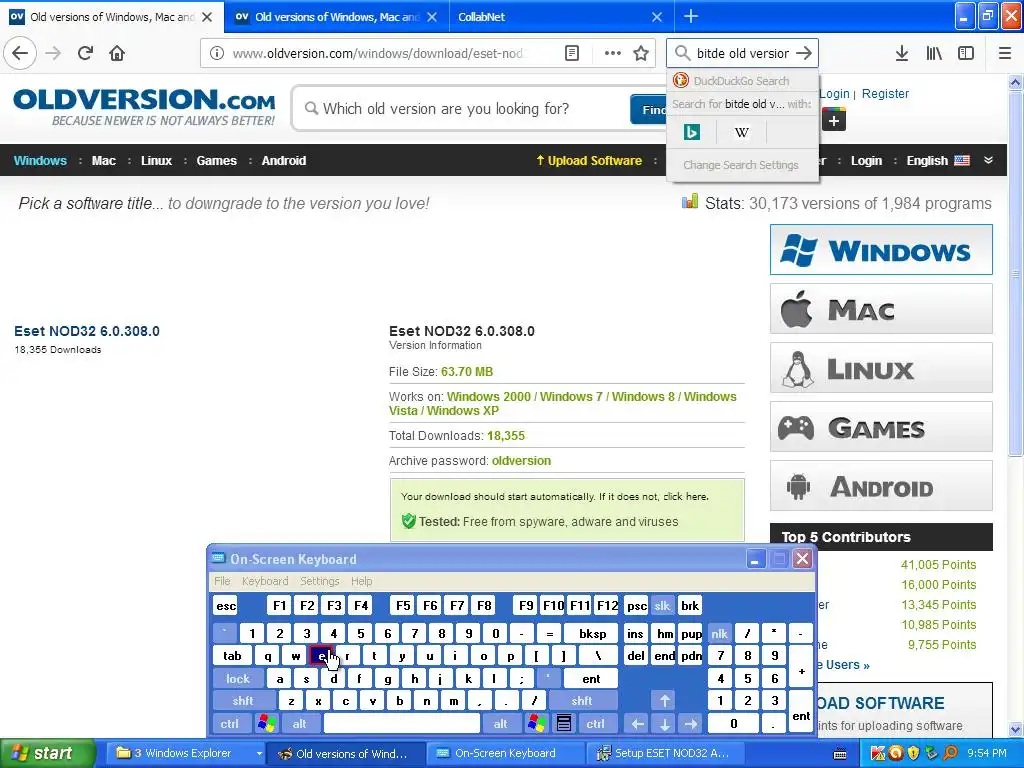Image resolution: width=1024 pixels, height=768 pixels.
Task: Click the Windows Start button
Action: point(47,753)
